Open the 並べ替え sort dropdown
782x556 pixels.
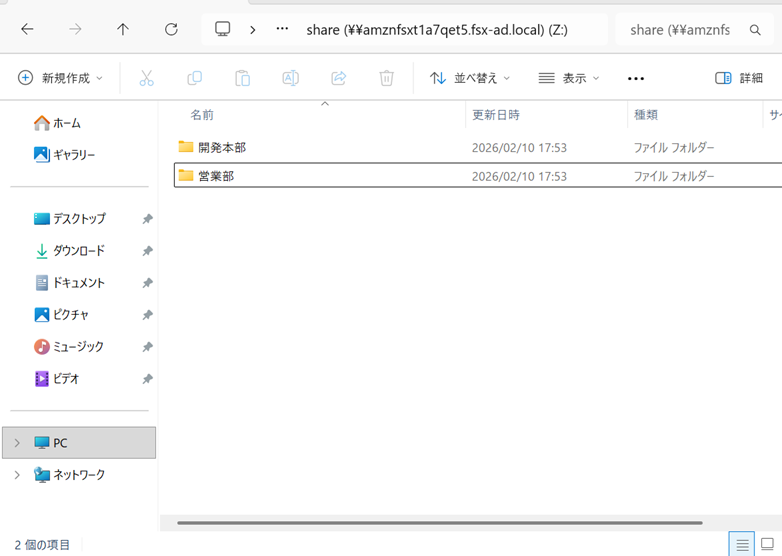[x=470, y=78]
